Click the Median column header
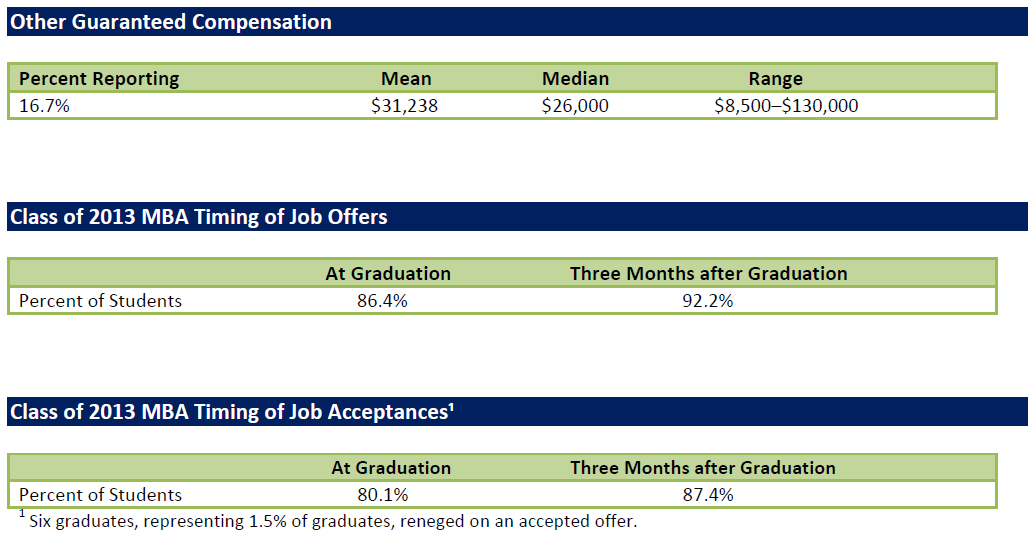The width and height of the screenshot is (1036, 547). coord(575,79)
